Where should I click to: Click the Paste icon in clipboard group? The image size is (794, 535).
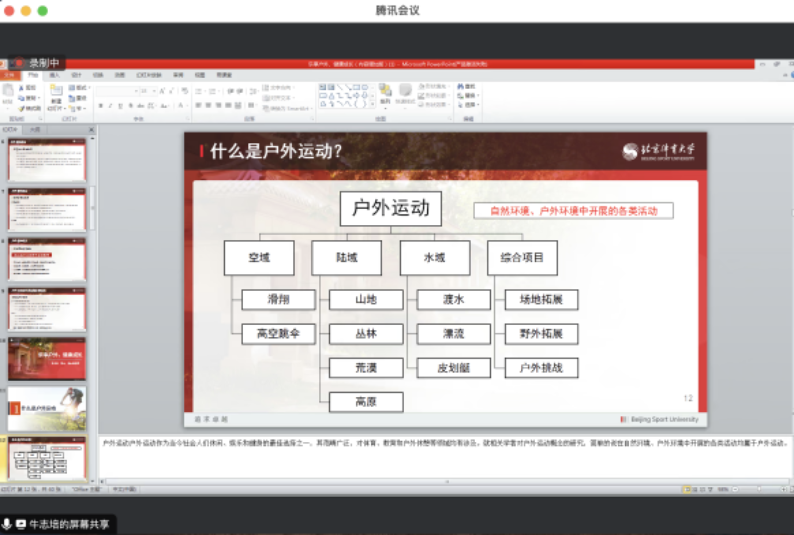[9, 92]
